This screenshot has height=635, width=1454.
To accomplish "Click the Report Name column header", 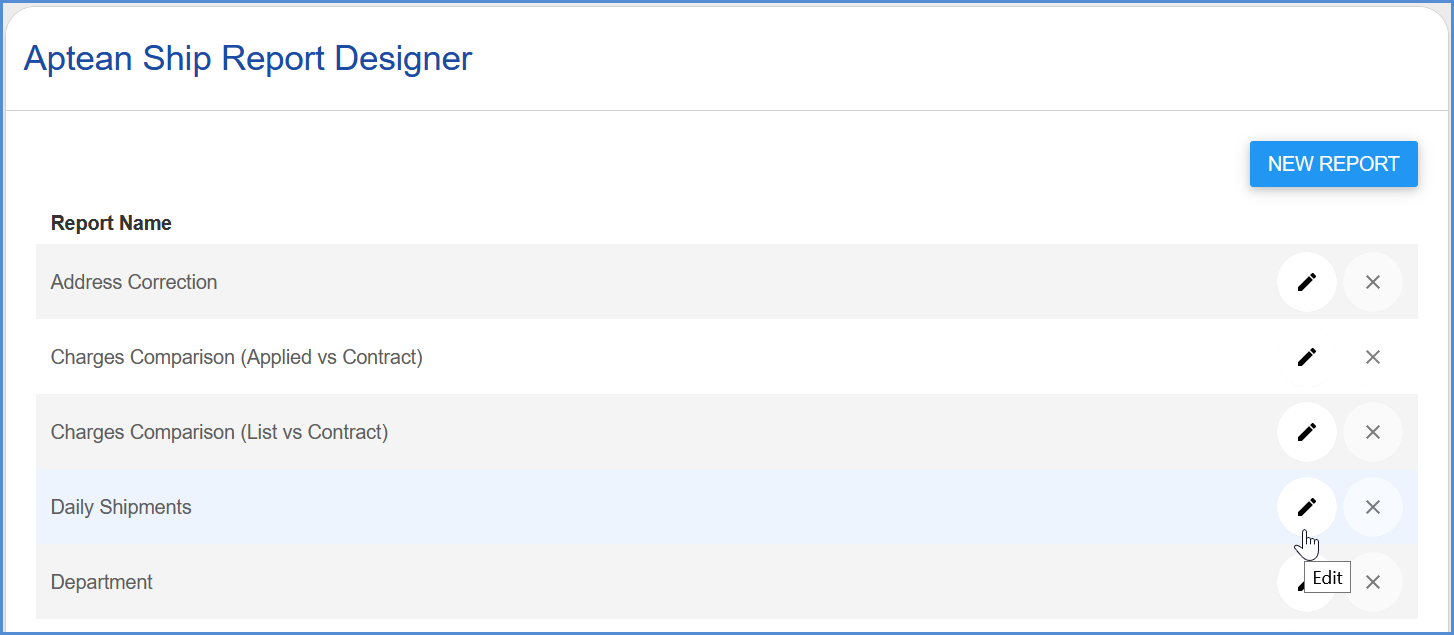I will click(111, 223).
